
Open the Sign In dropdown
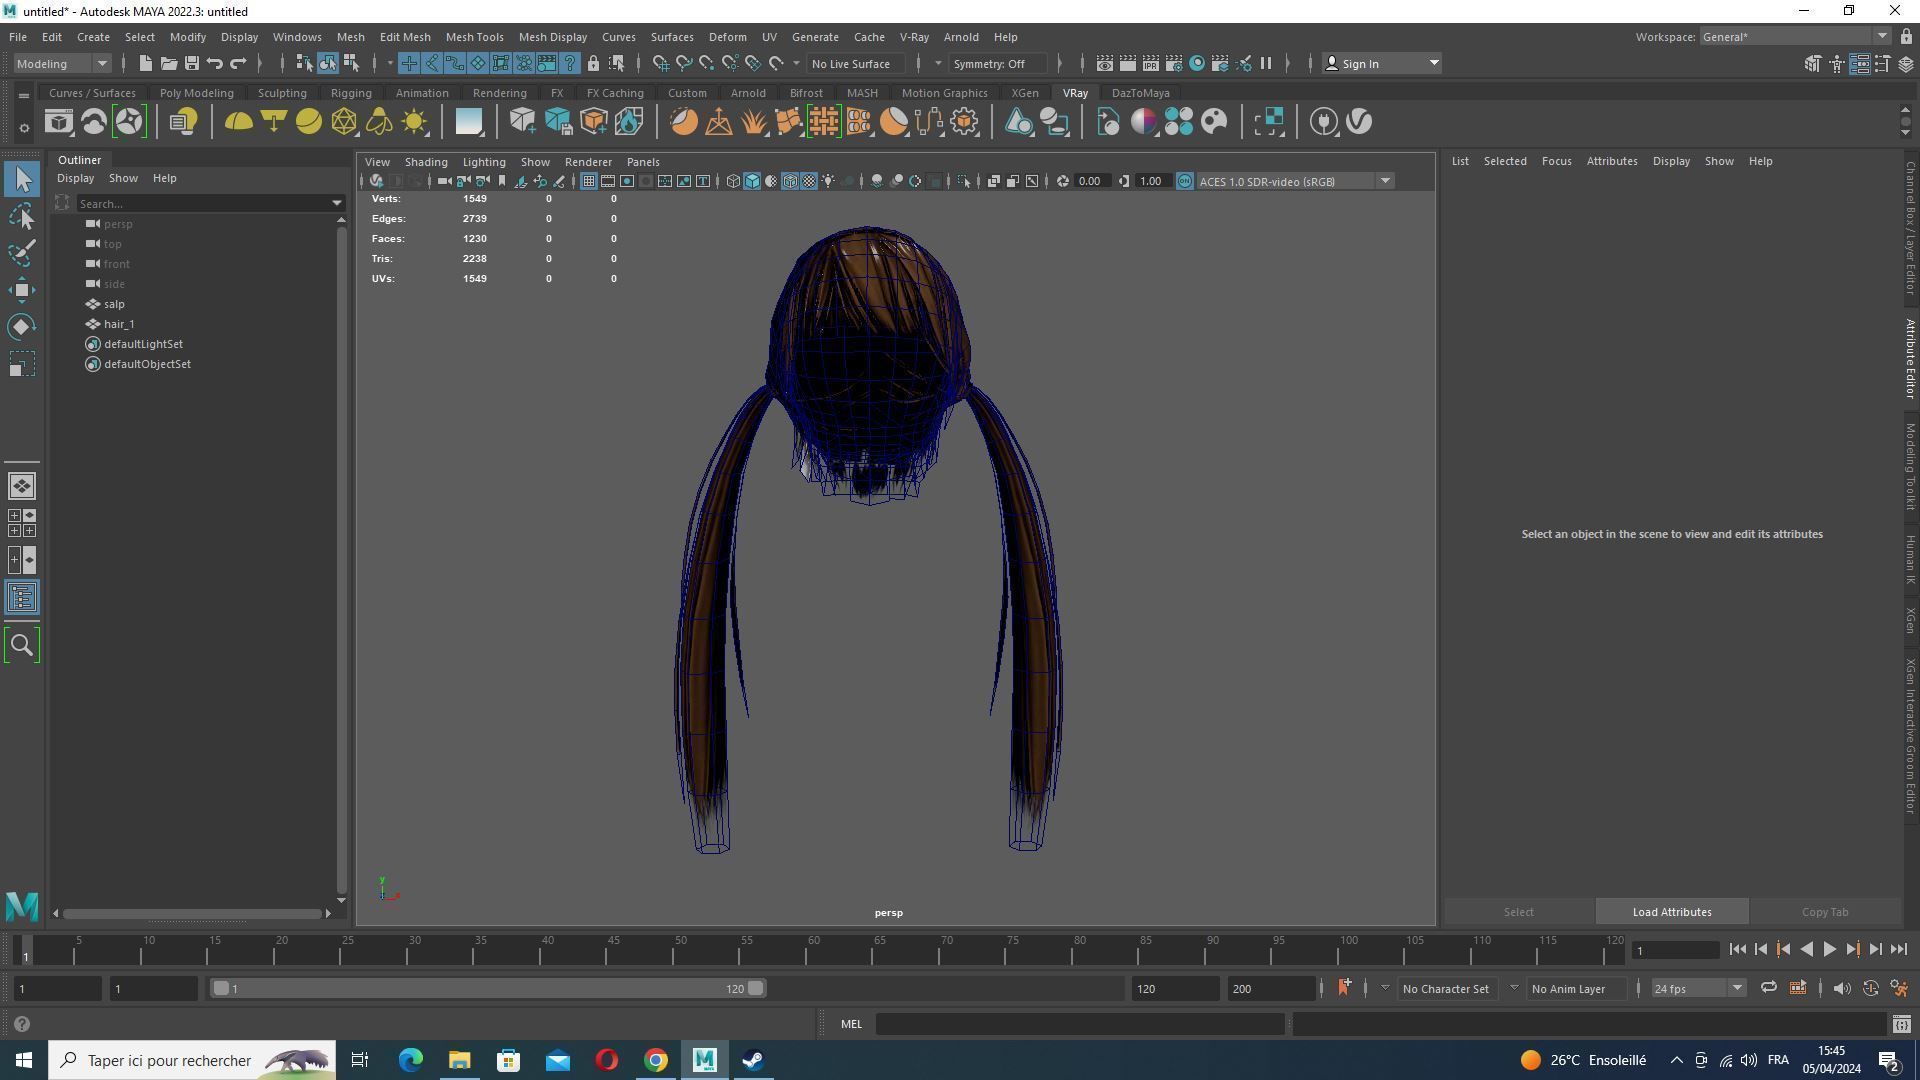[x=1381, y=63]
